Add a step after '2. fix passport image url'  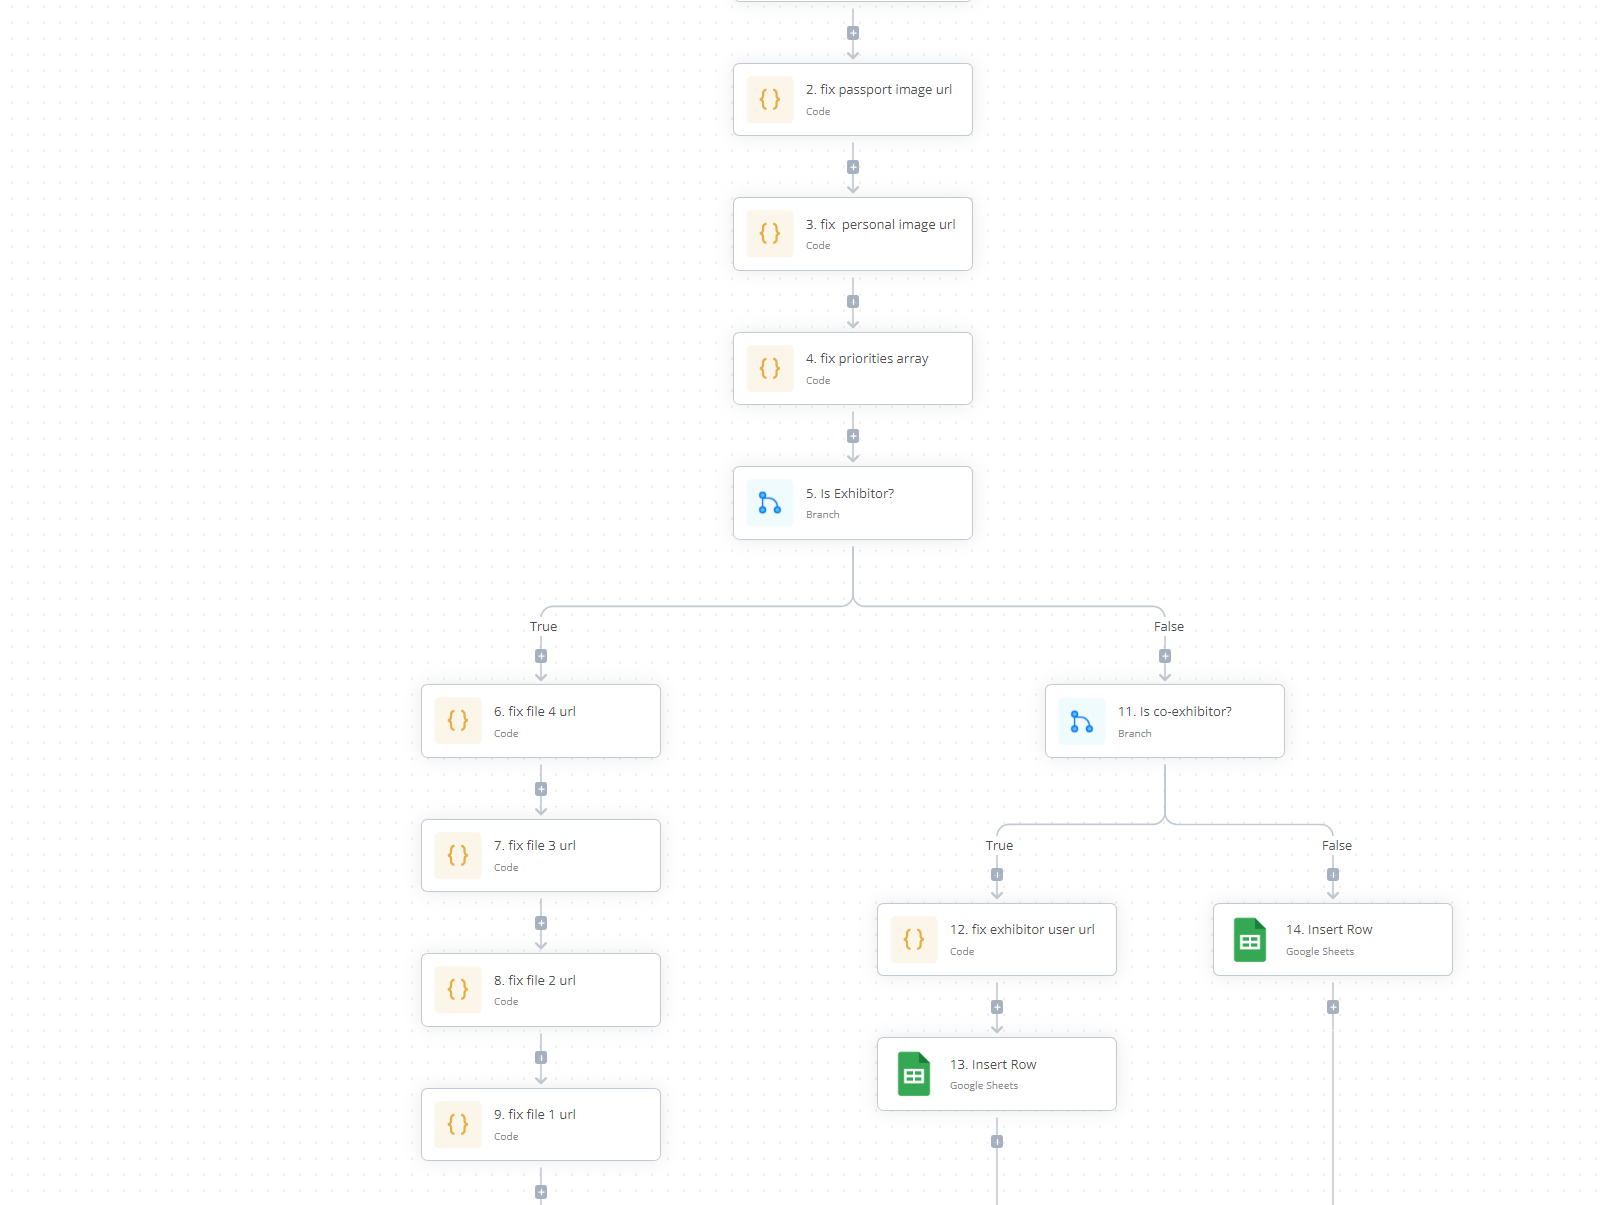(x=852, y=167)
